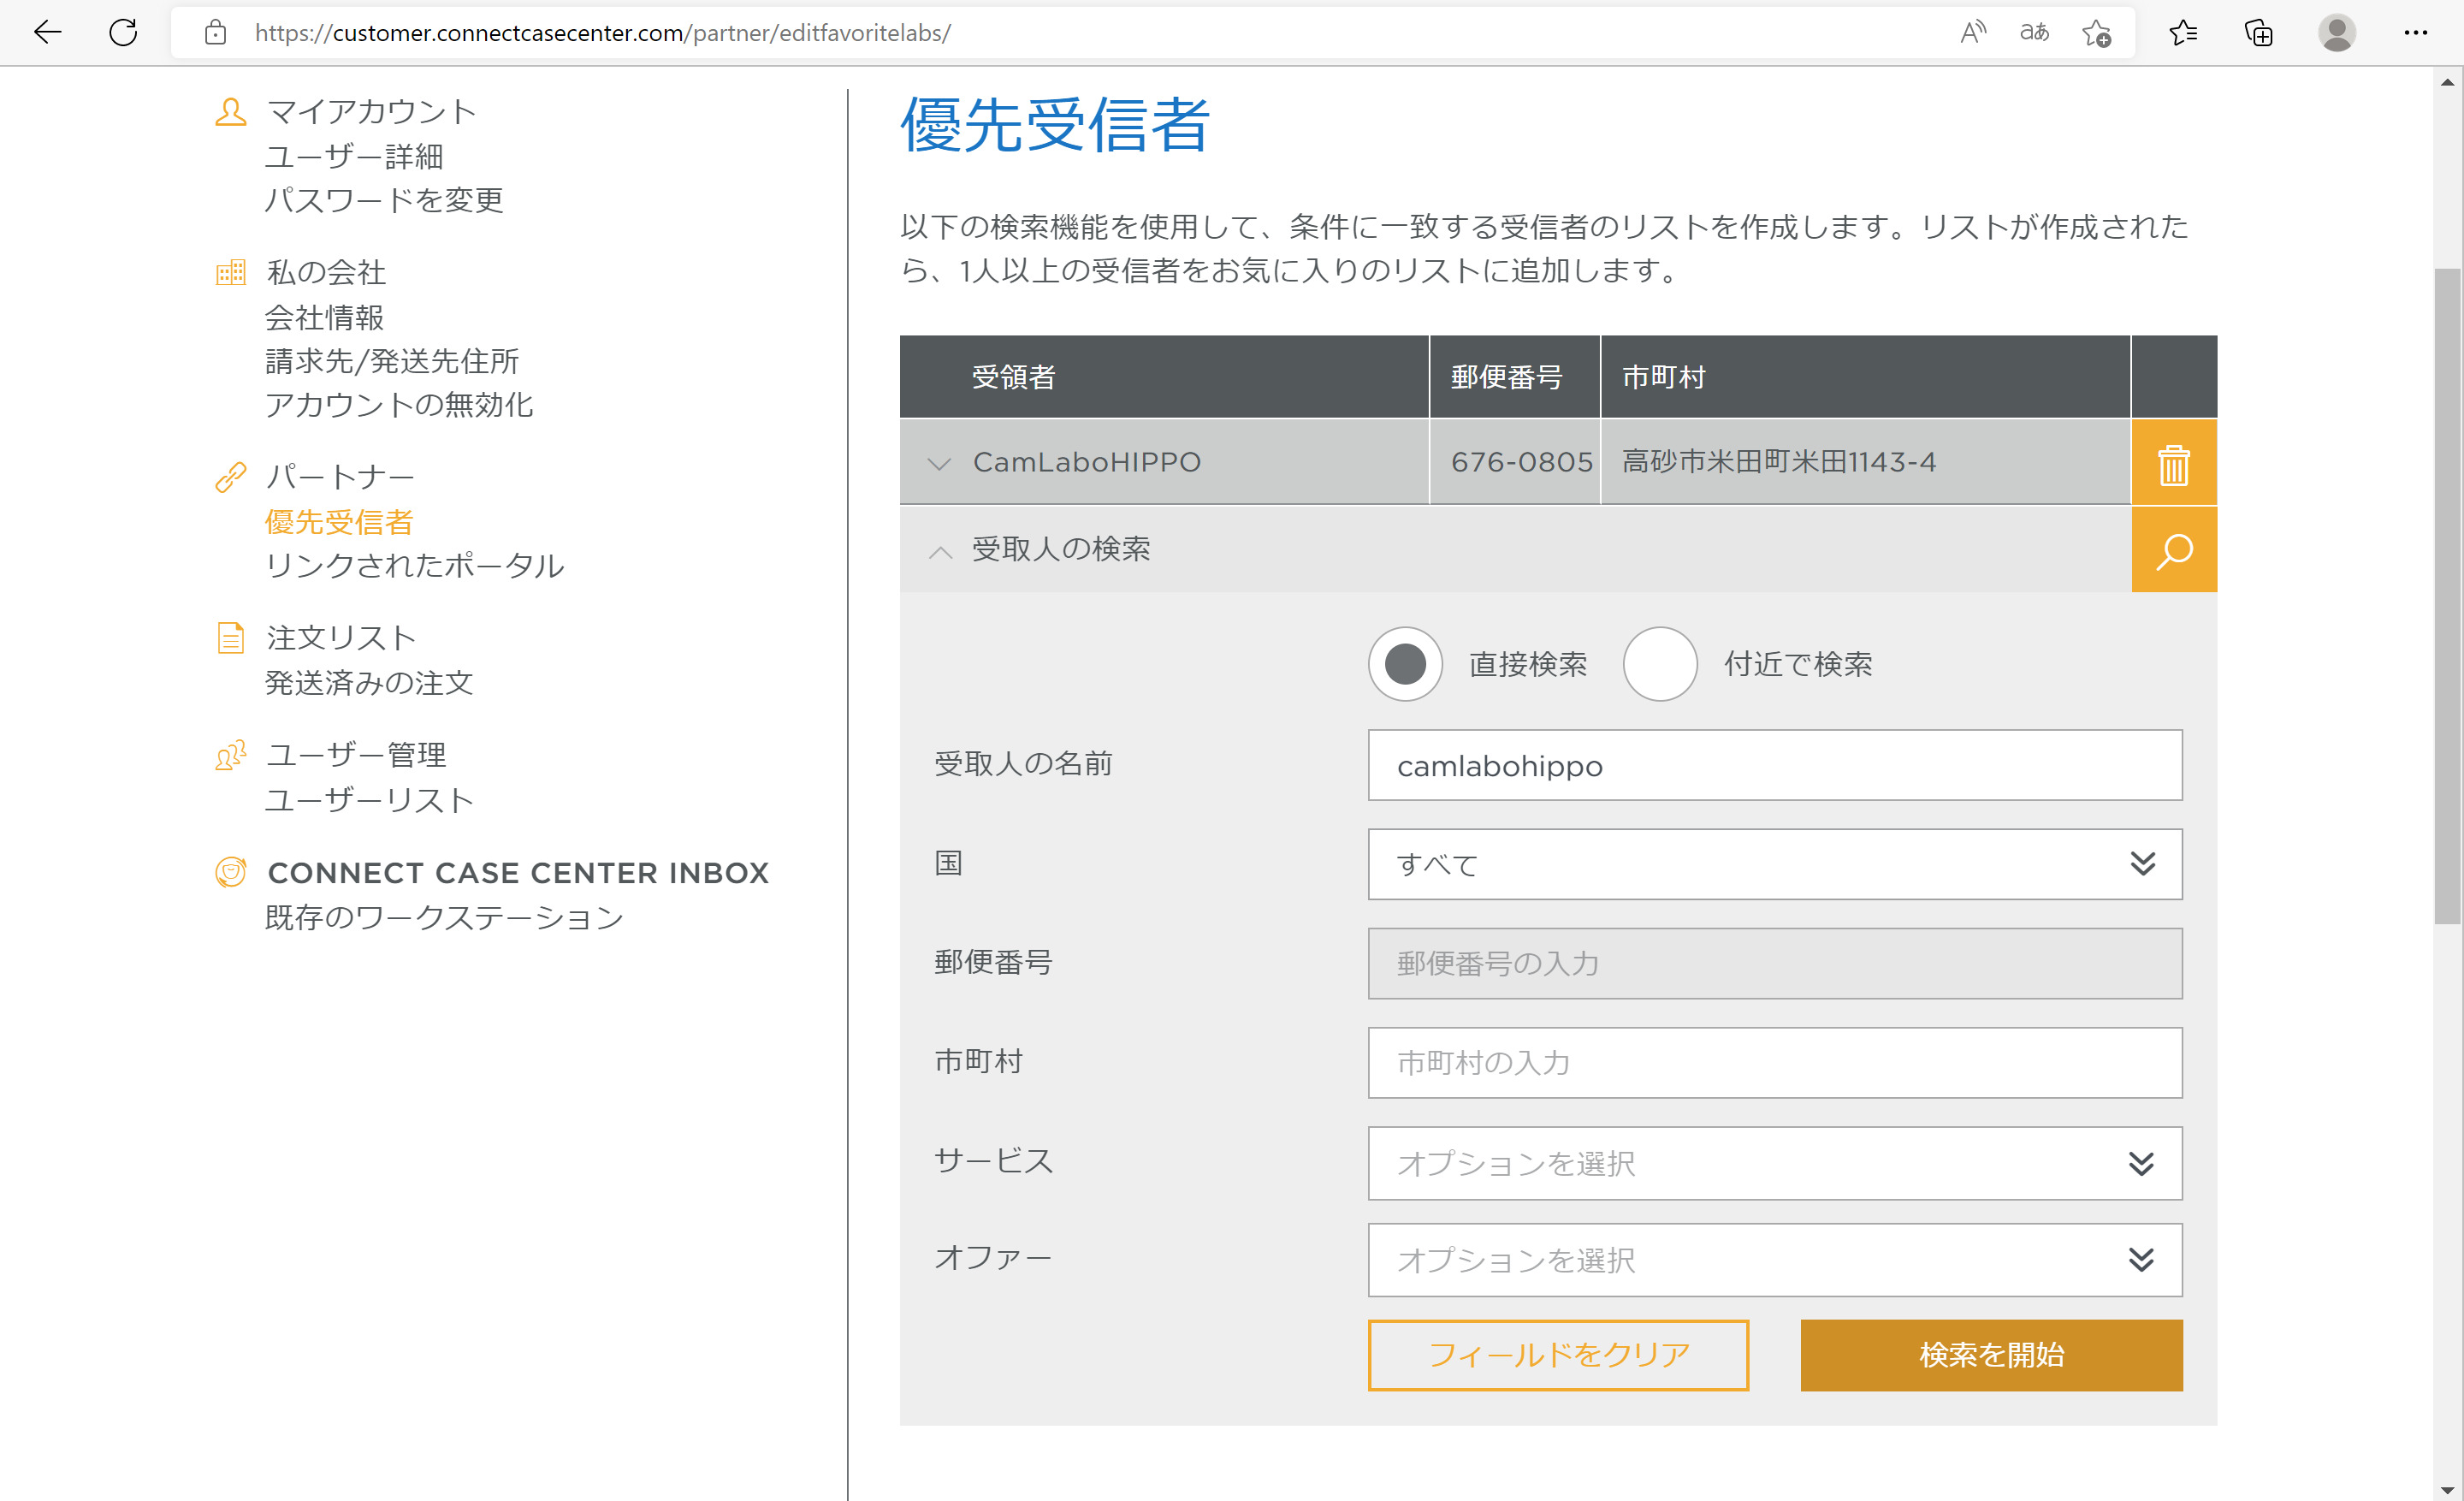Open the サービス options dropdown

click(1775, 1163)
